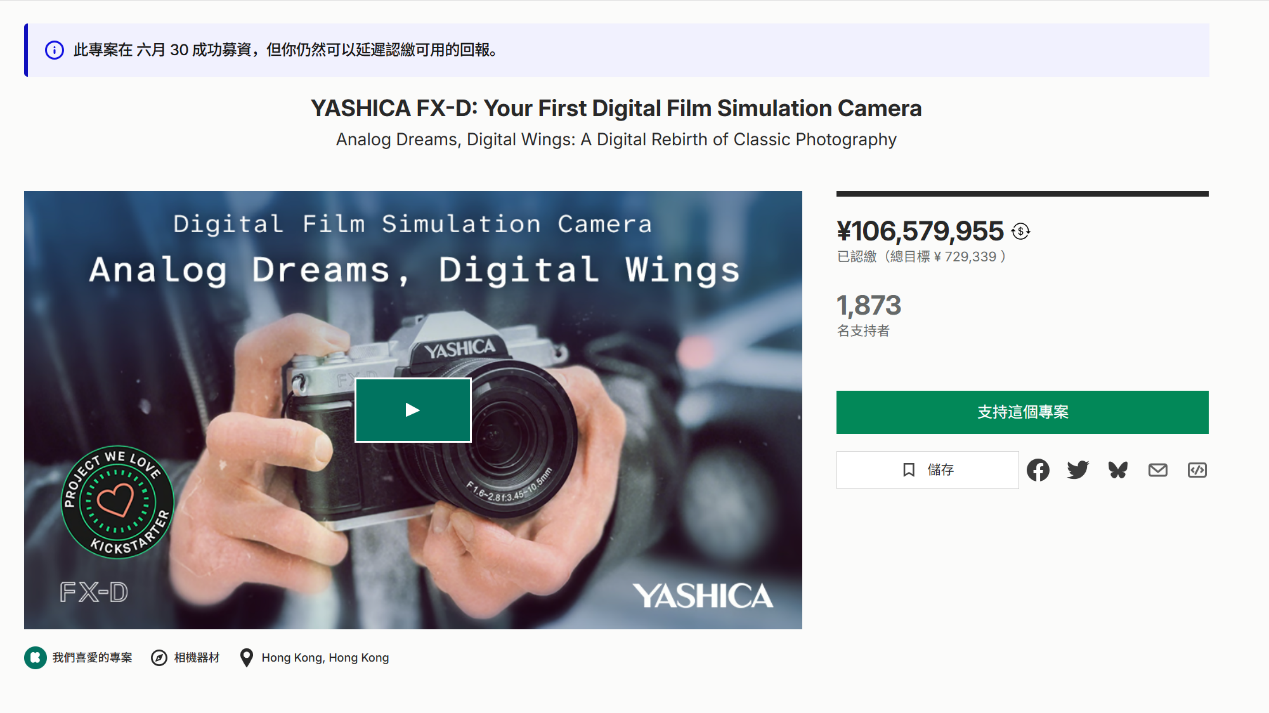Share the project on Bluesky
Image resolution: width=1269 pixels, height=713 pixels.
1118,470
